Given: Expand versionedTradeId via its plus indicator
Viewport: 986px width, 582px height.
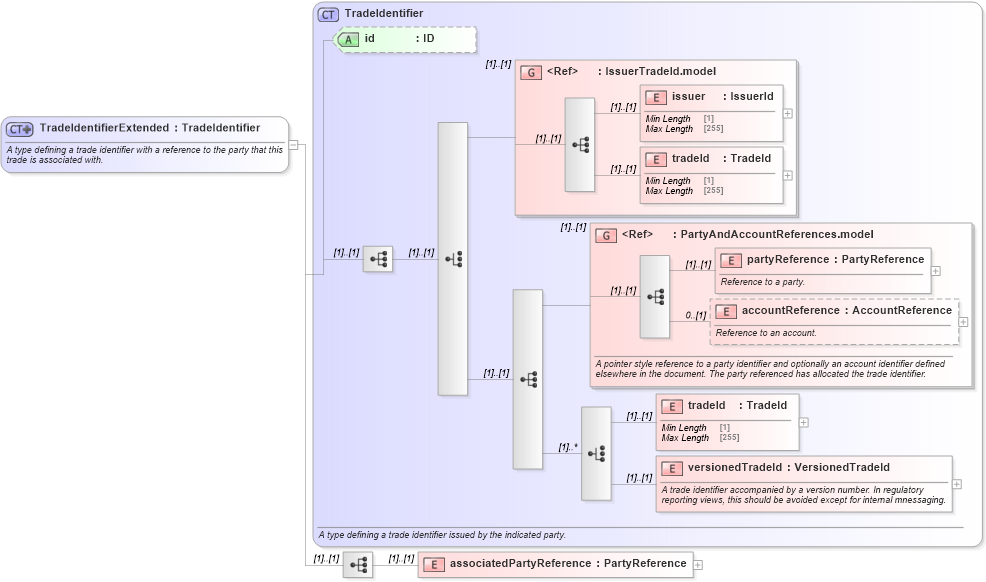Looking at the screenshot, I should (958, 482).
